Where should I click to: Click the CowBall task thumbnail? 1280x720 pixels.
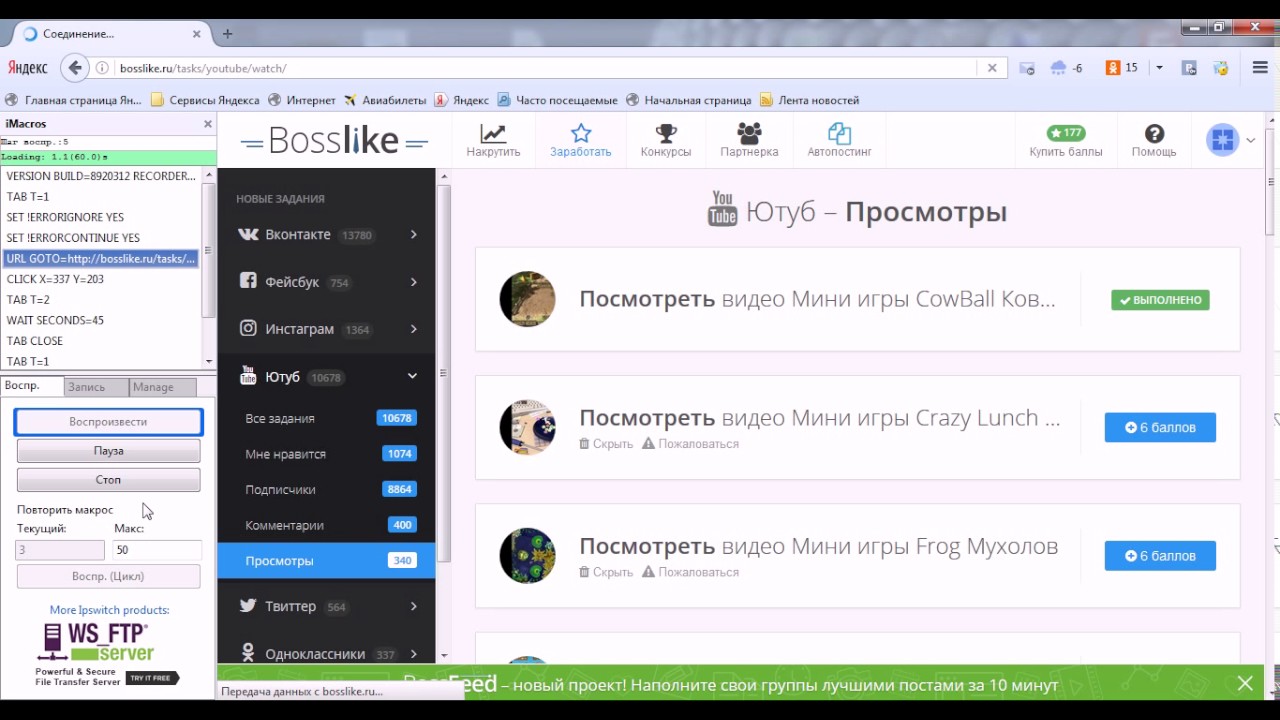[527, 299]
